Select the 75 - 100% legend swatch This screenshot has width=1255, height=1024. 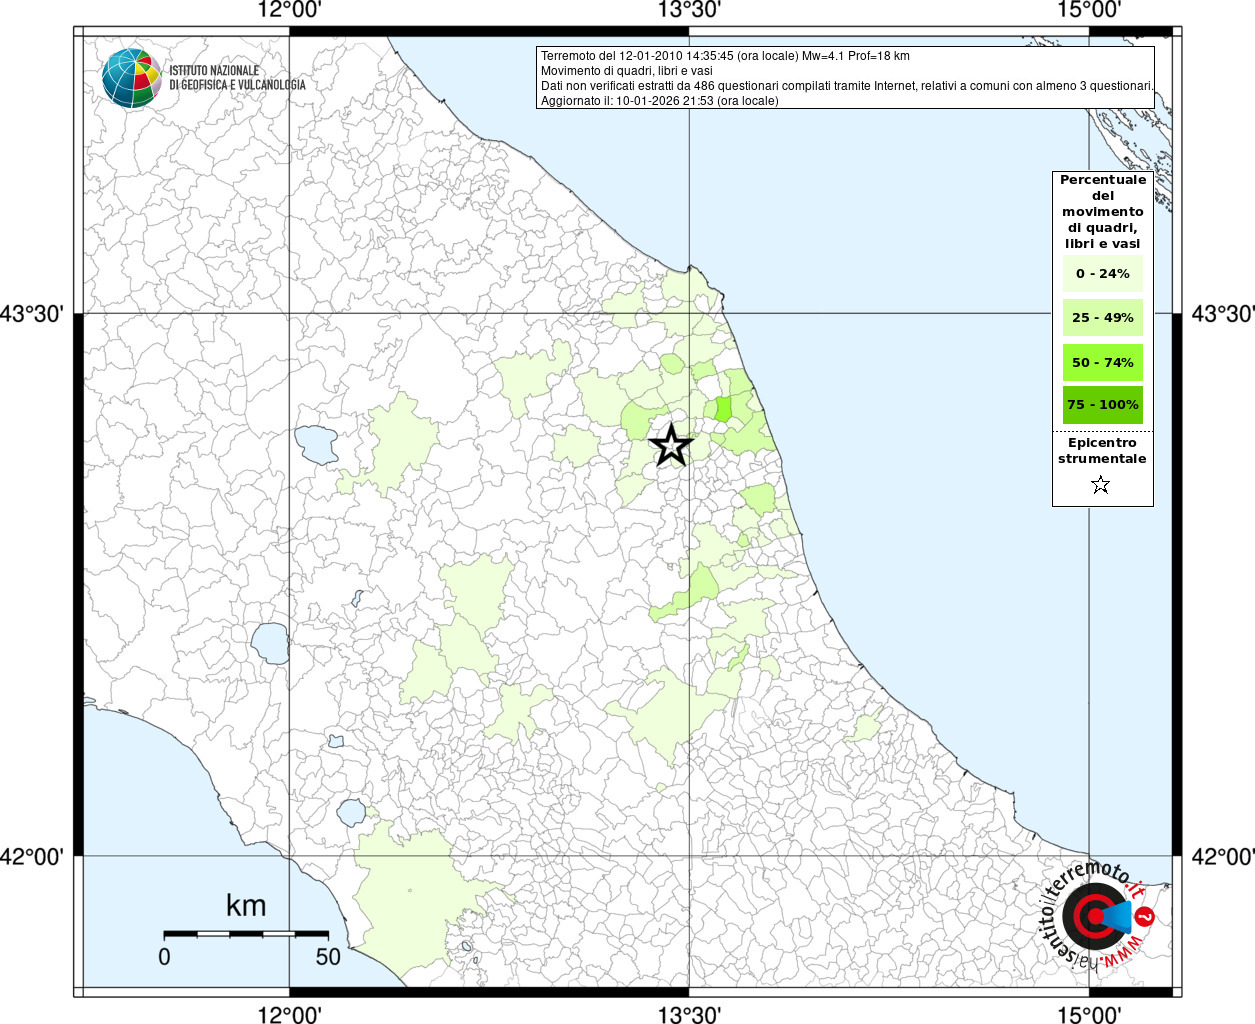tap(1102, 405)
